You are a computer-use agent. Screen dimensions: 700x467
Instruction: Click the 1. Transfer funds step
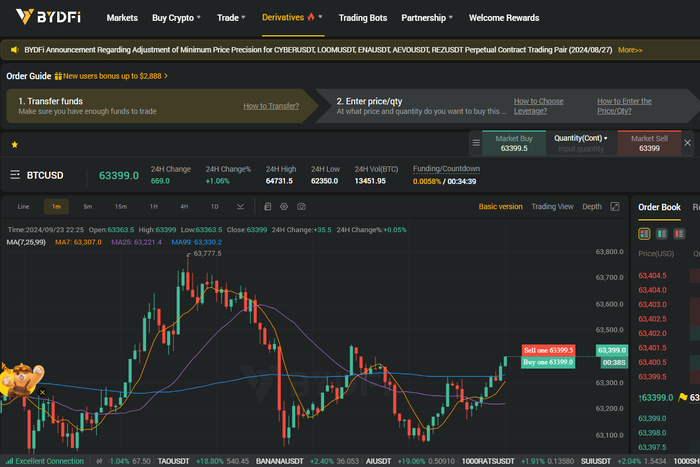(x=161, y=106)
